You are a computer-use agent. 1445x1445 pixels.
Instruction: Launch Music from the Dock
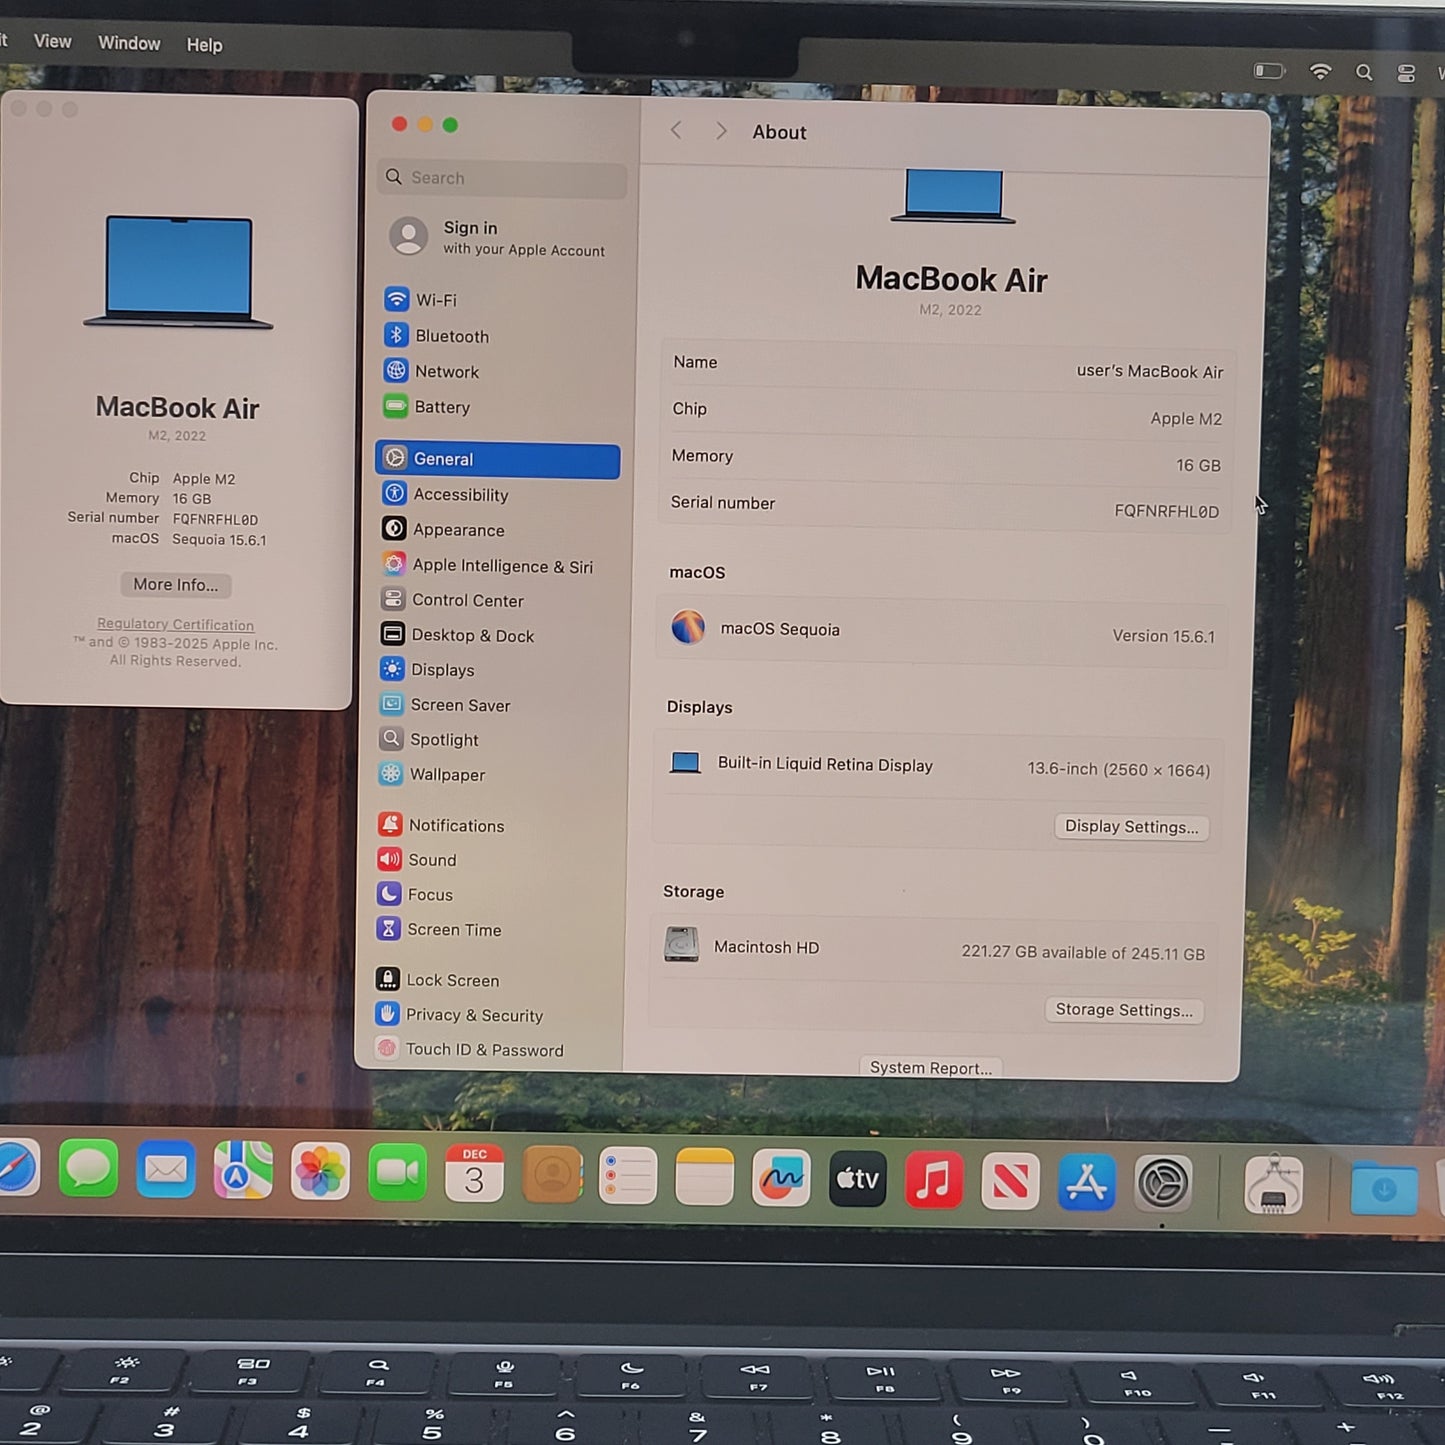tap(932, 1180)
